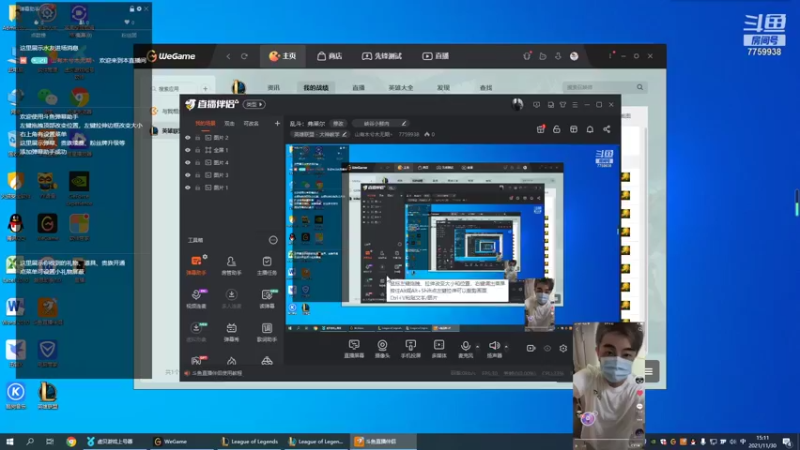Click the user avatar in 直播伴侣 title bar
Screen dimensions: 800x450
pos(517,105)
